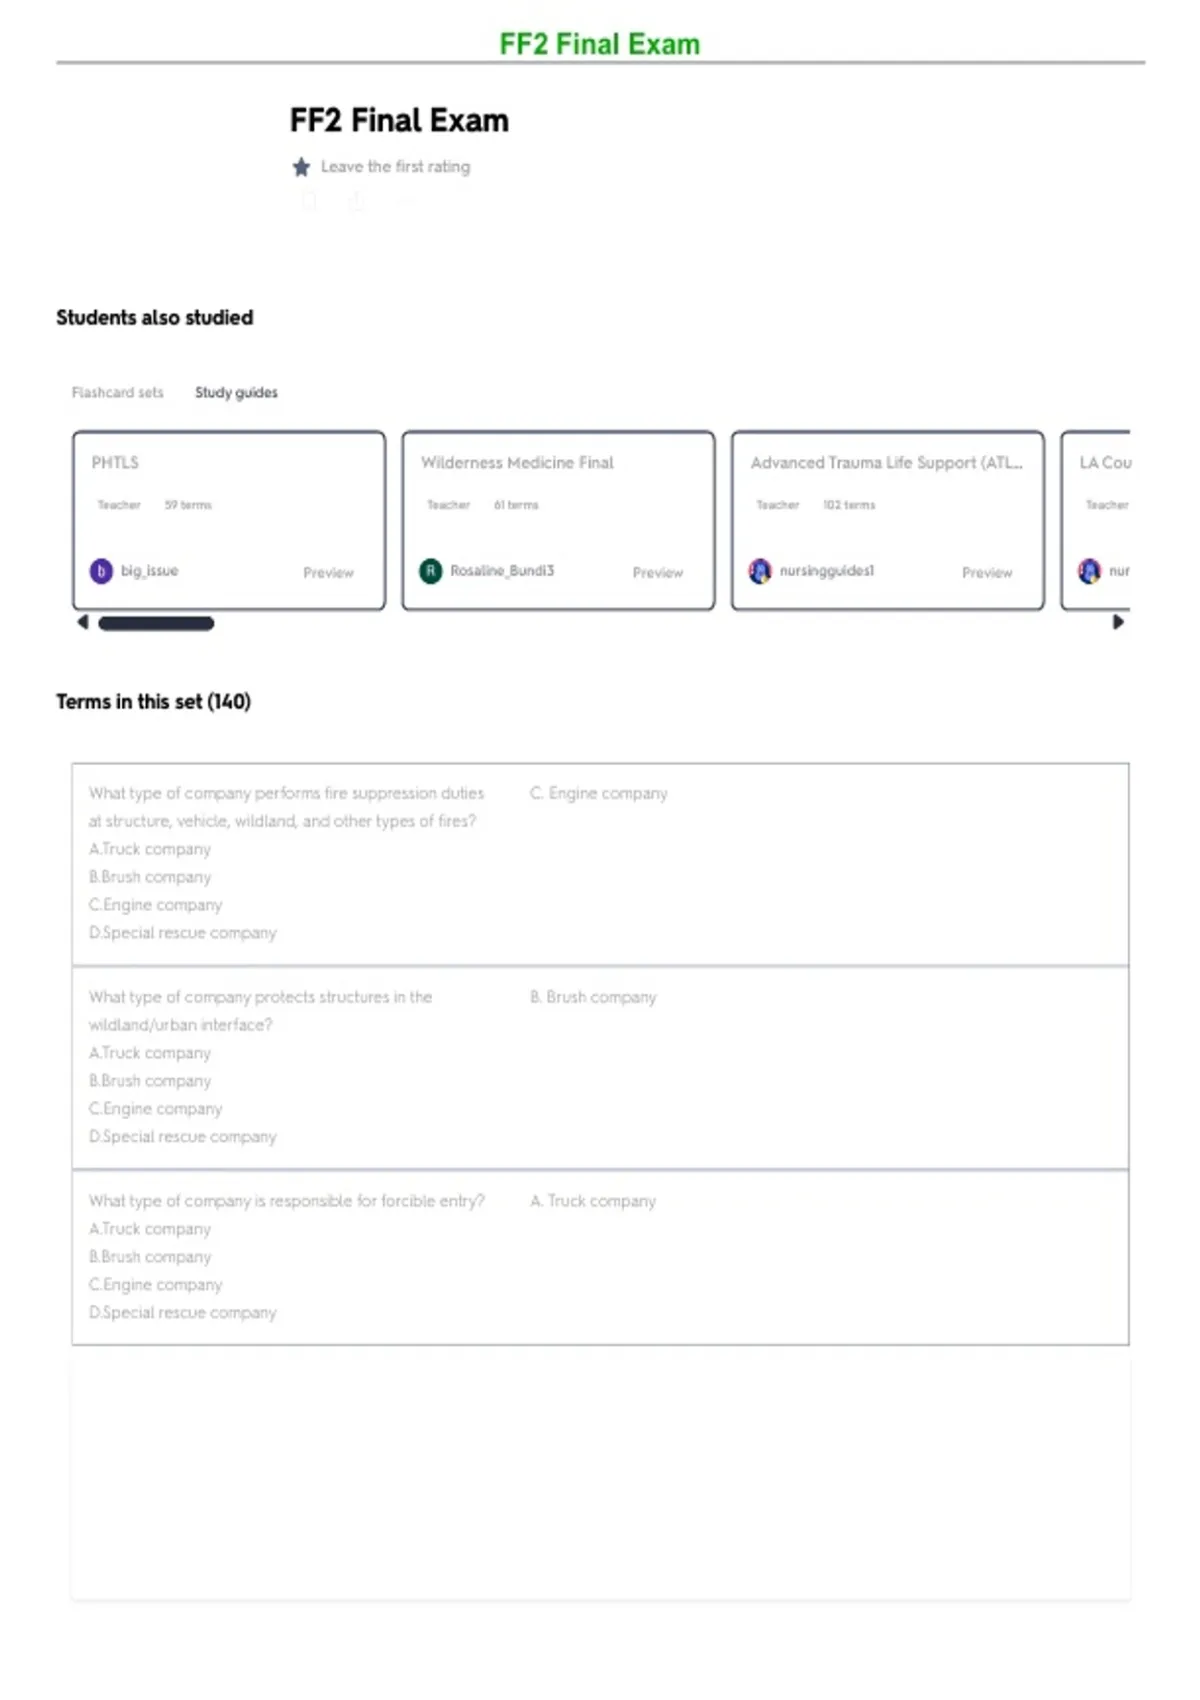
Task: Click the faint save icon below the rating
Action: point(309,202)
